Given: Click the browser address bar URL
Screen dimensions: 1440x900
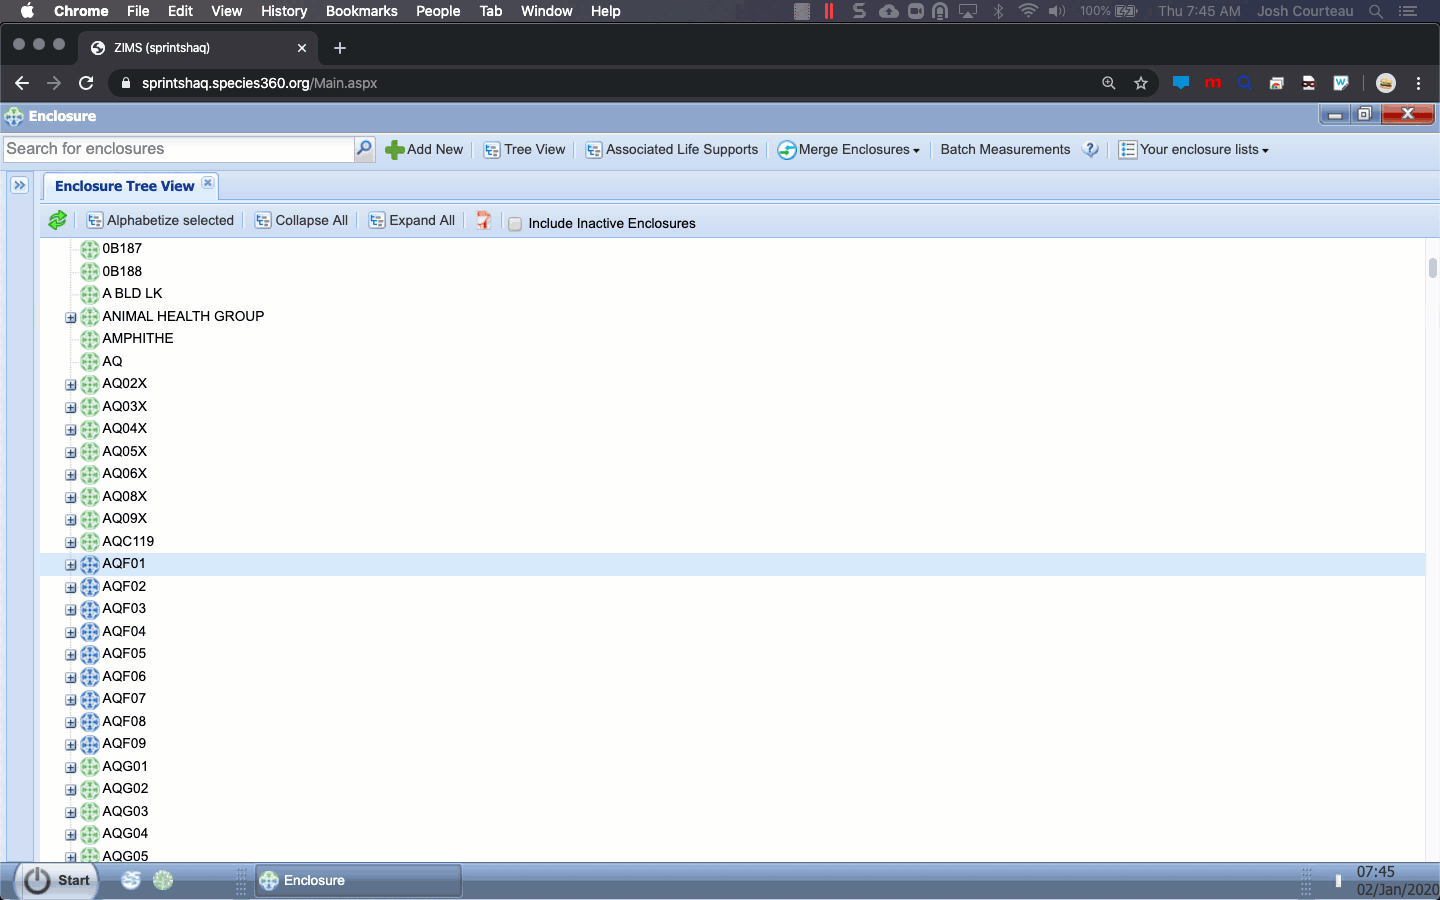Looking at the screenshot, I should 259,83.
